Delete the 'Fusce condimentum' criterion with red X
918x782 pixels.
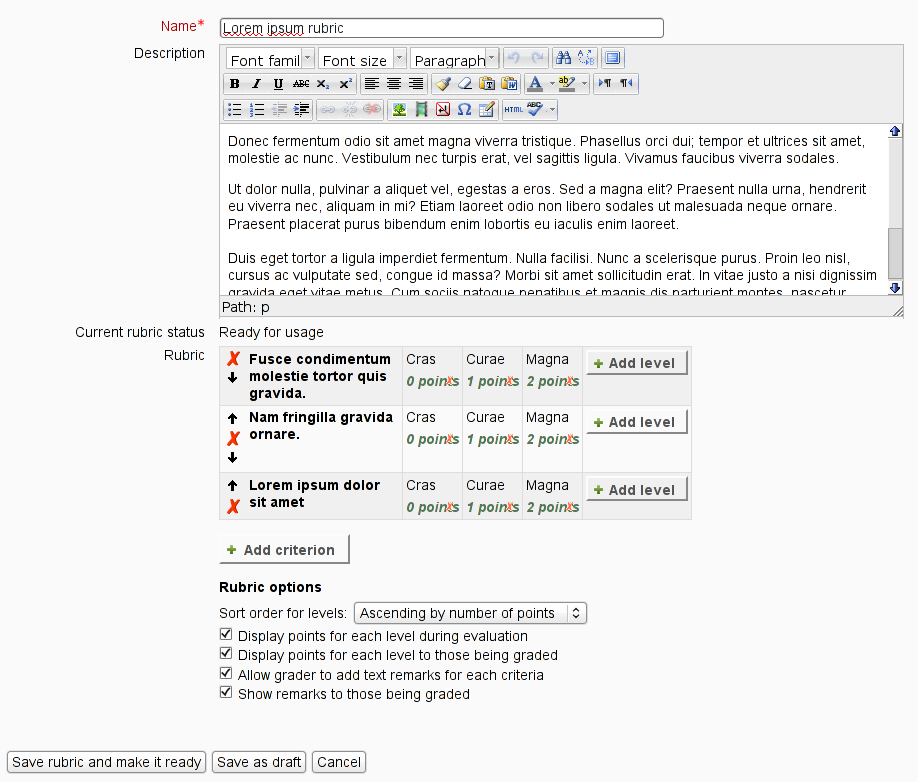233,359
